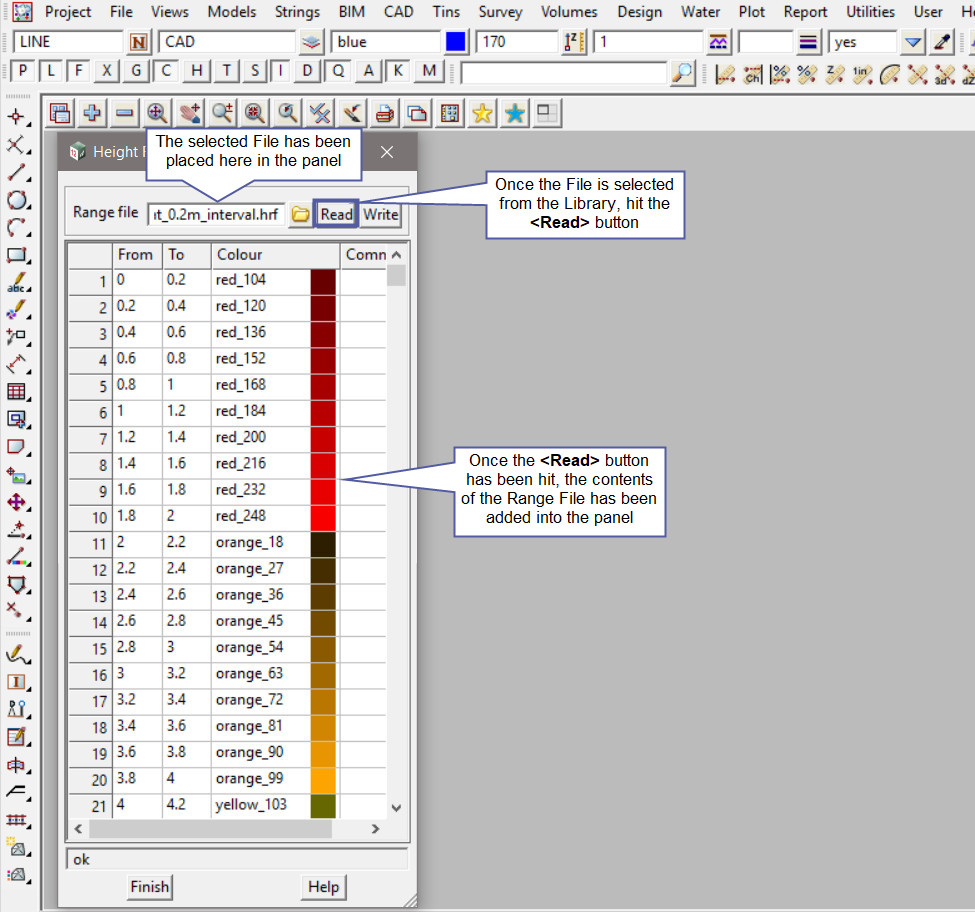Click the plus icon to add model to view
This screenshot has height=912, width=975.
(x=92, y=114)
